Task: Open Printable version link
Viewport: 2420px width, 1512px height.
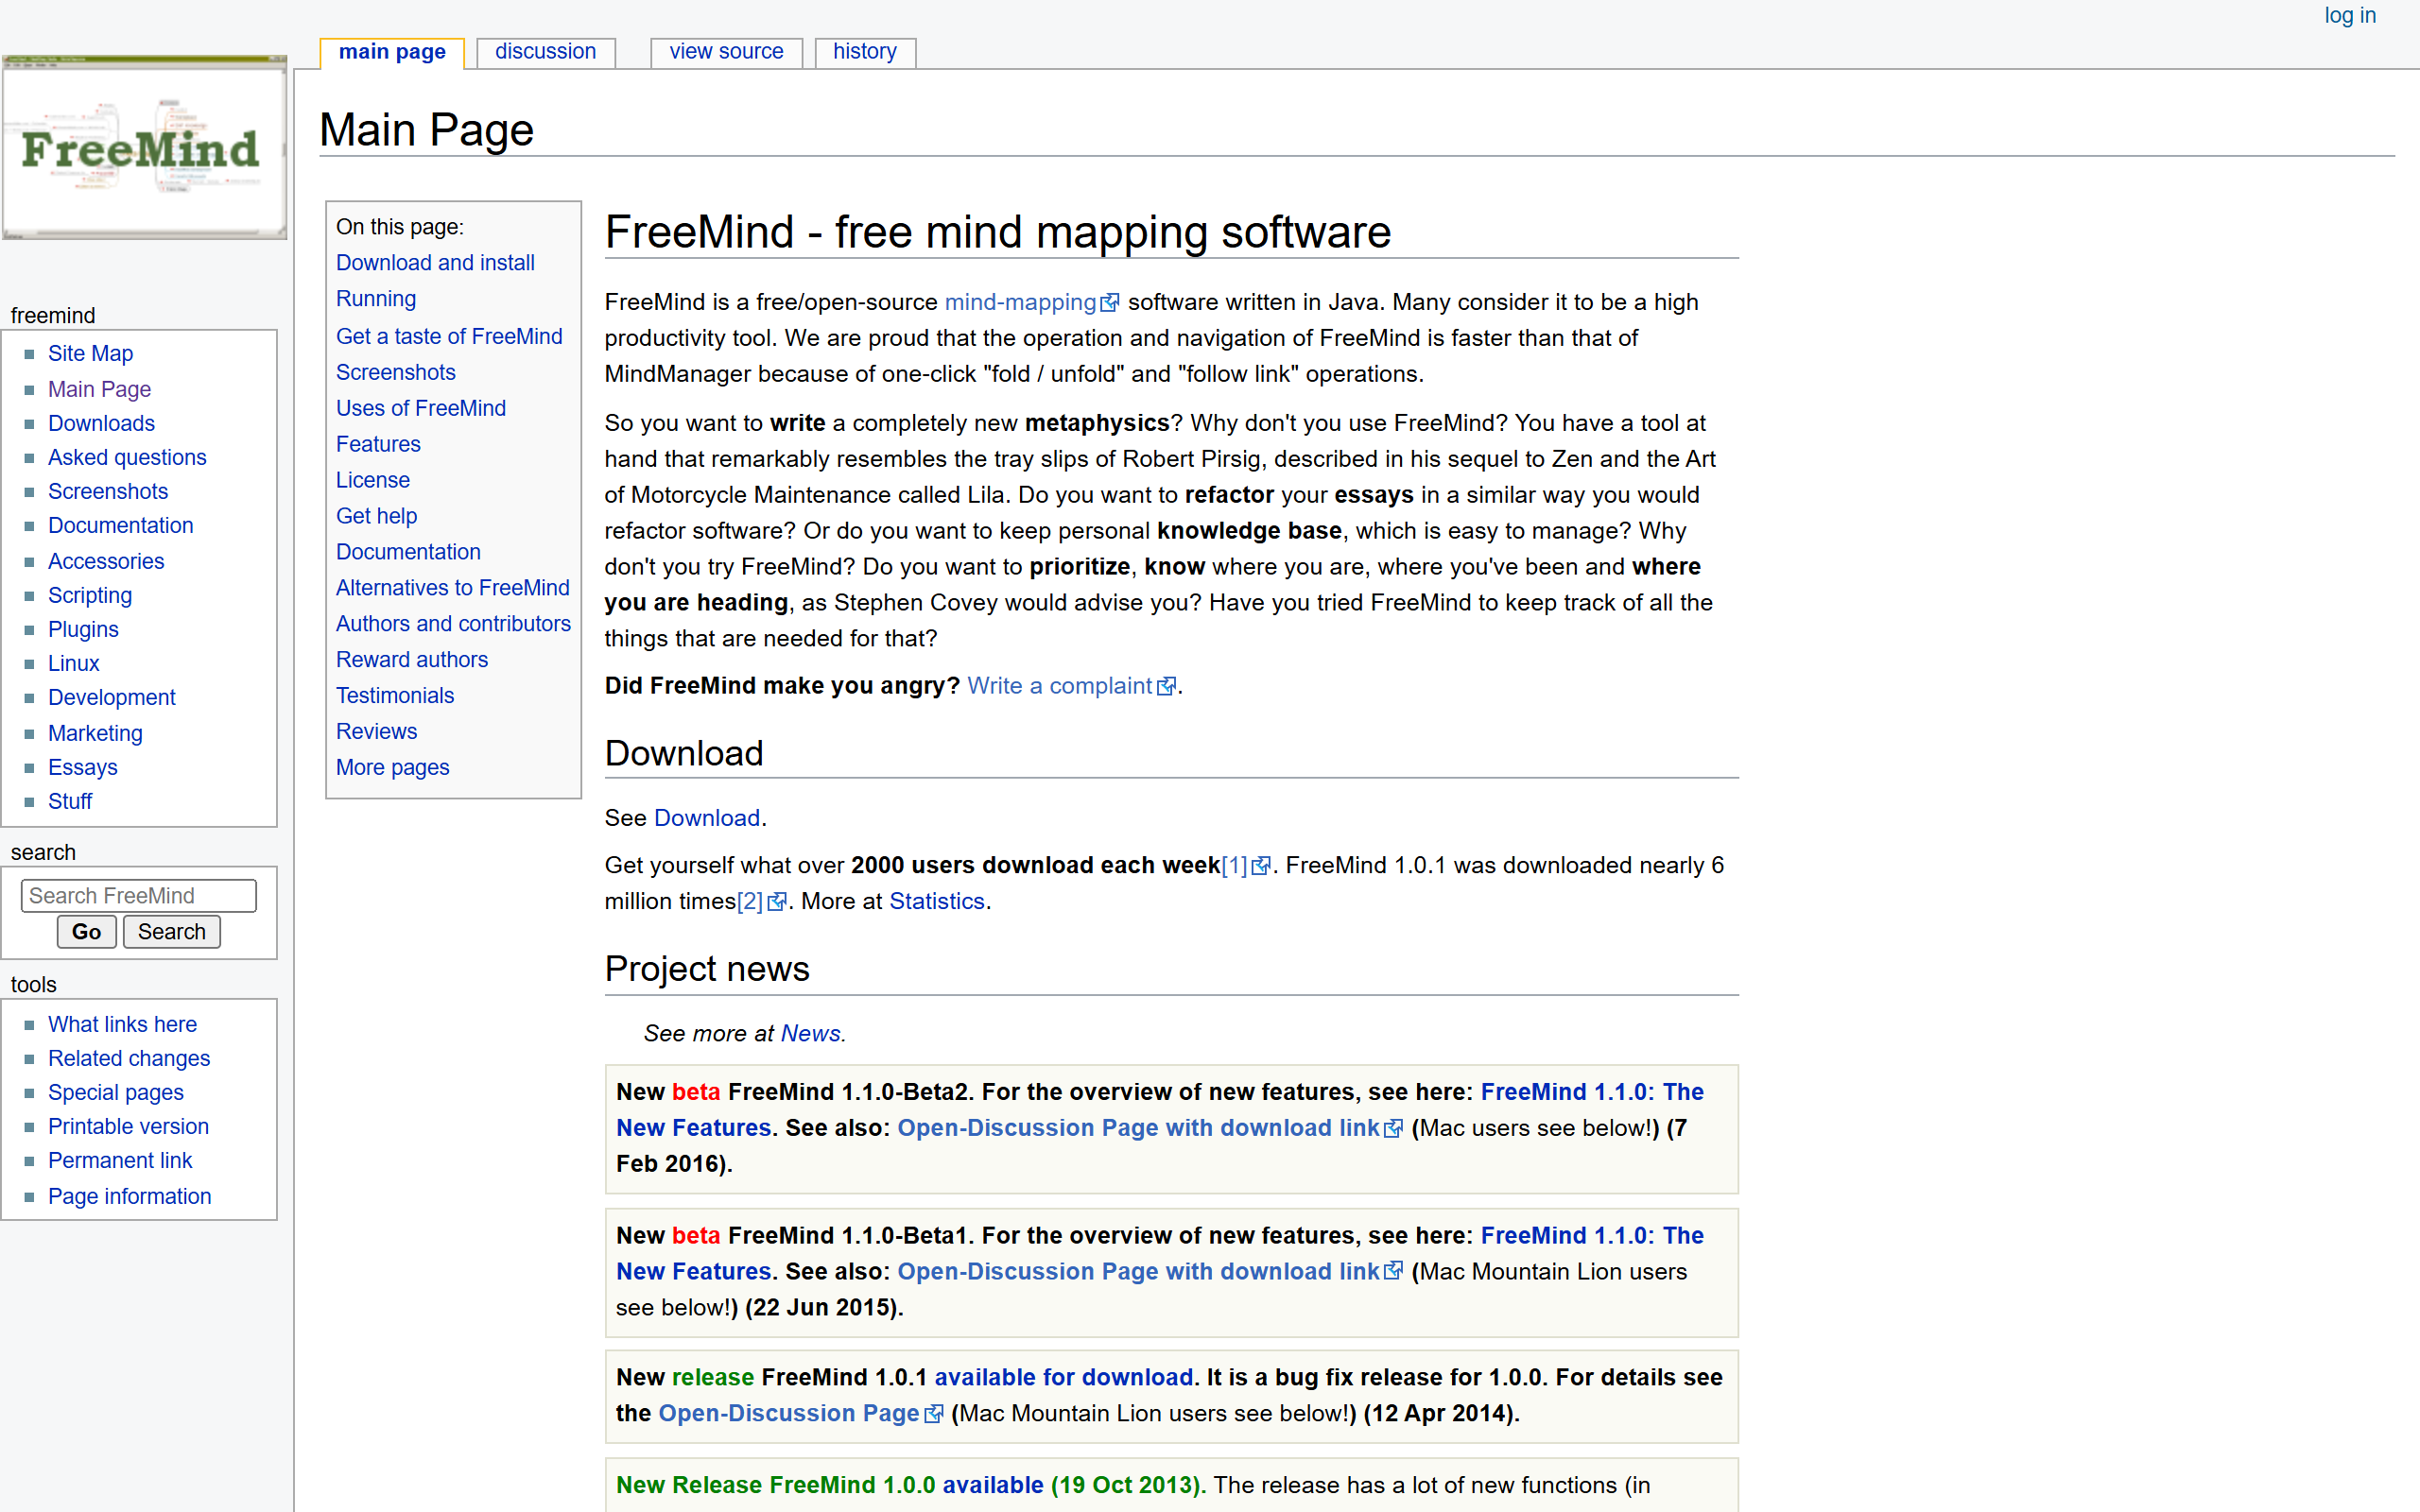Action: click(x=128, y=1126)
